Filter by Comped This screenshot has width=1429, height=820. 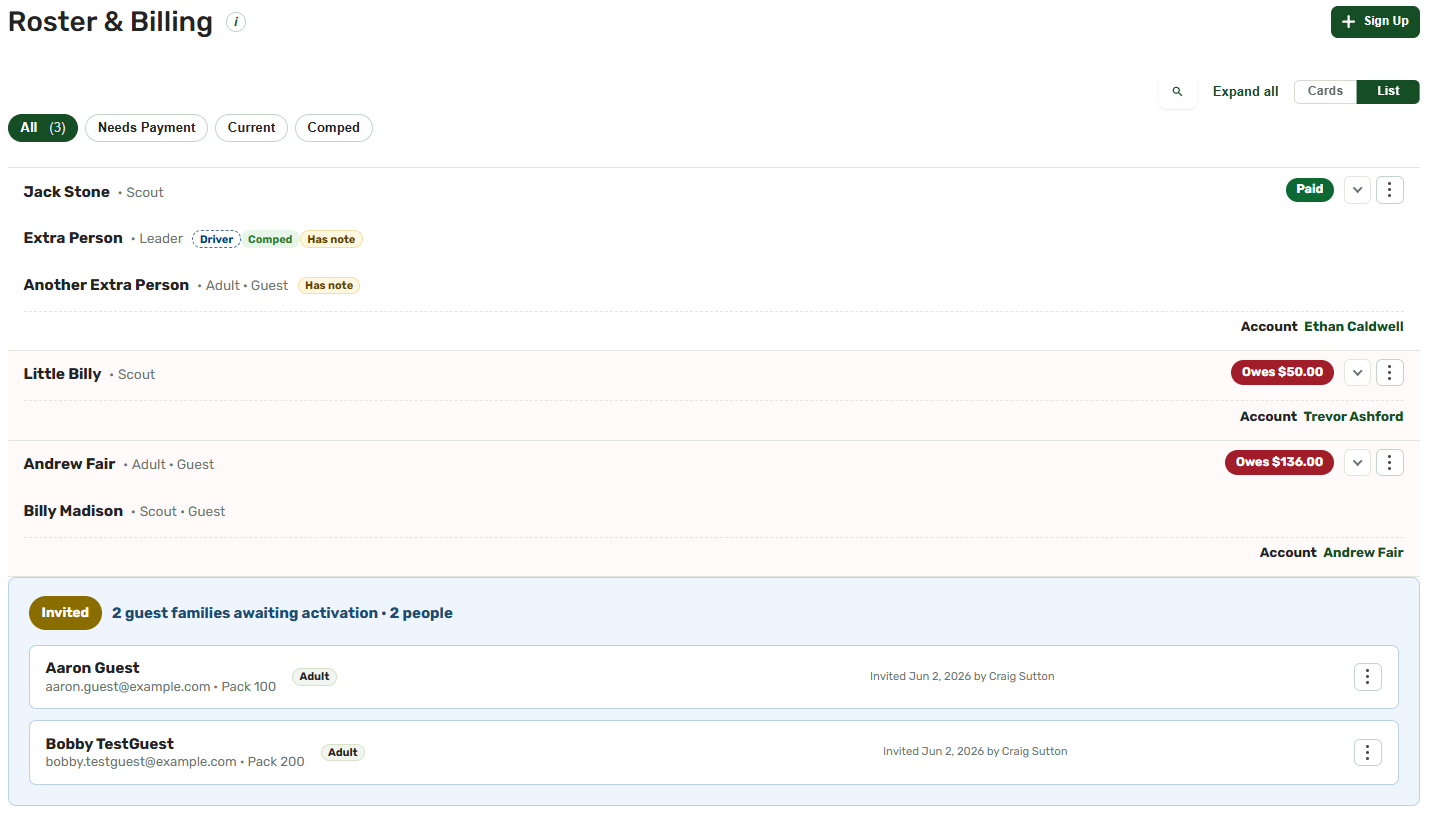[x=333, y=128]
